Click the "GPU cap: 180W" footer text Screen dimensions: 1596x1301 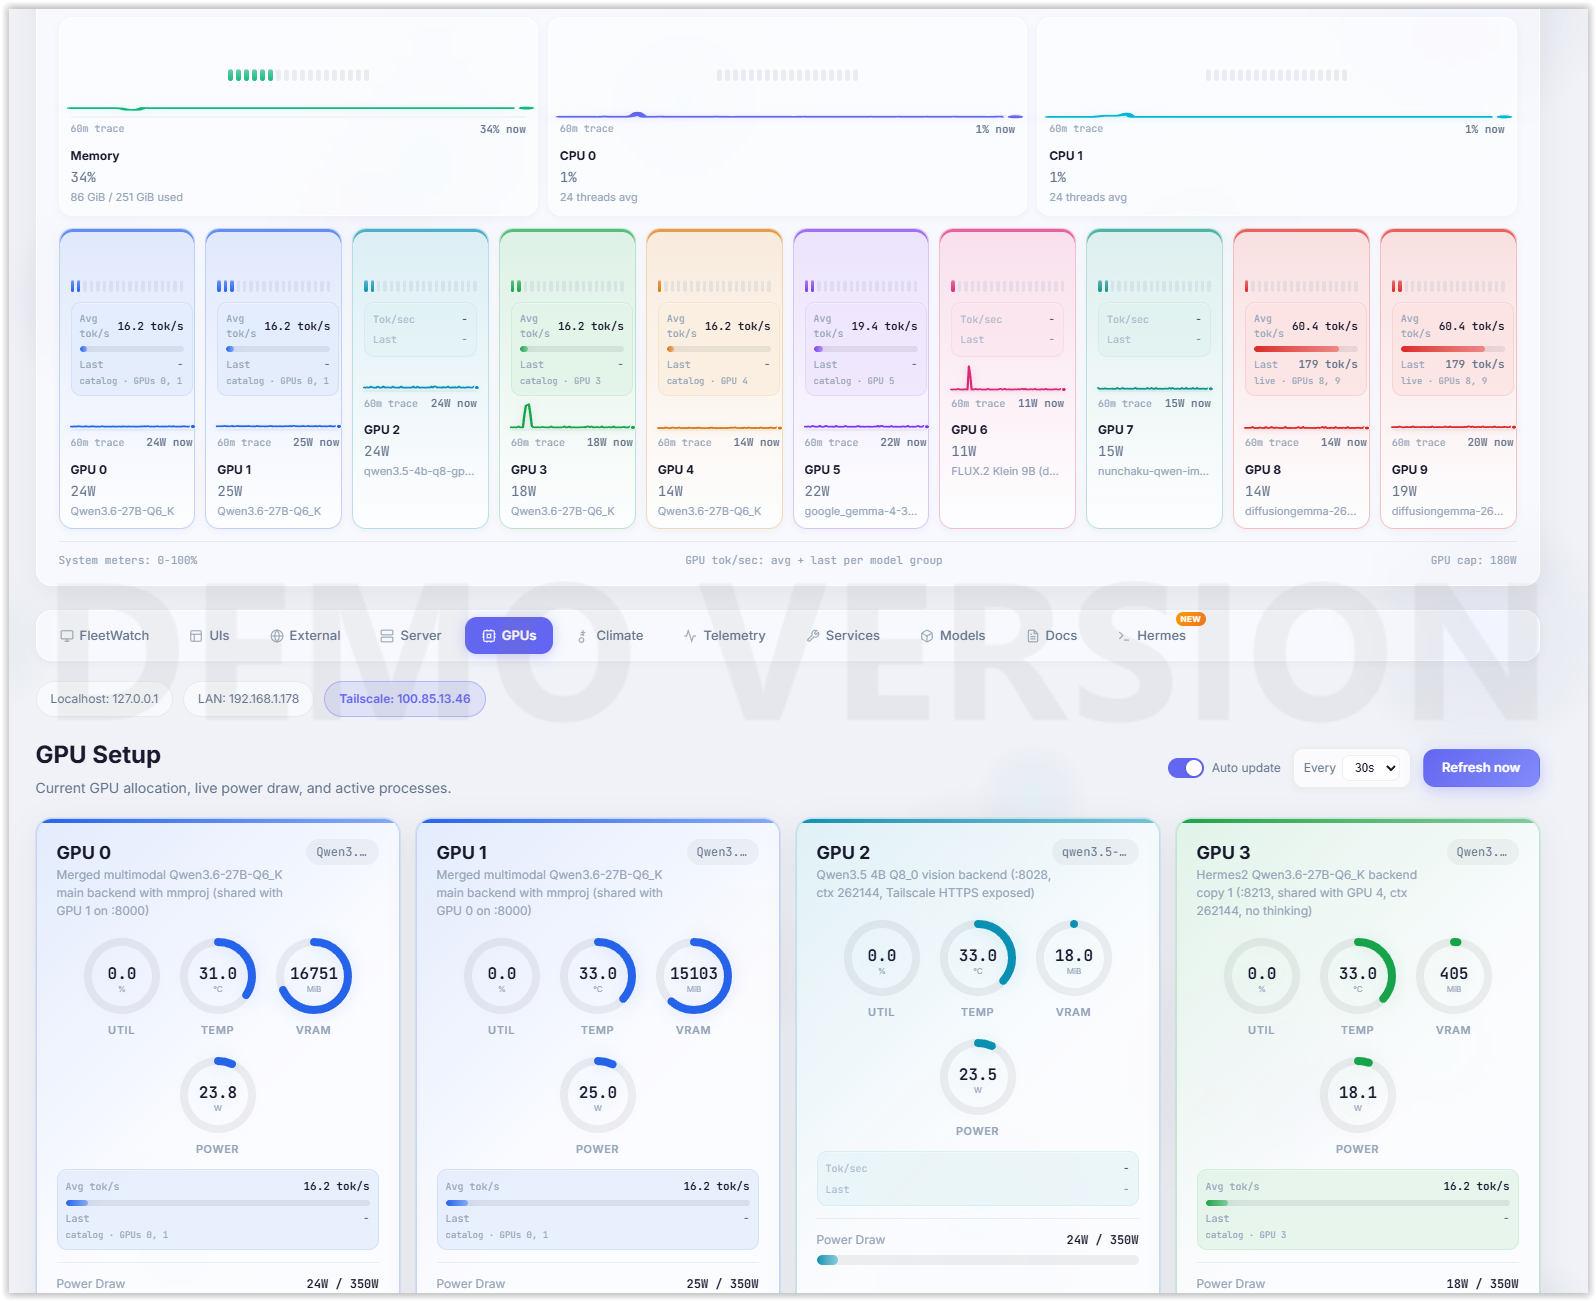pyautogui.click(x=1473, y=560)
